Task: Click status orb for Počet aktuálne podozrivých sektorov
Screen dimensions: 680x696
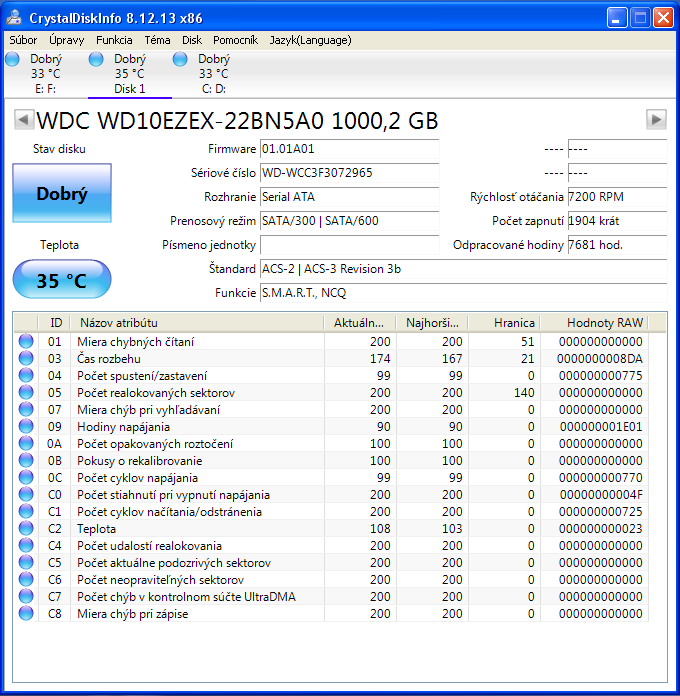Action: [x=26, y=562]
